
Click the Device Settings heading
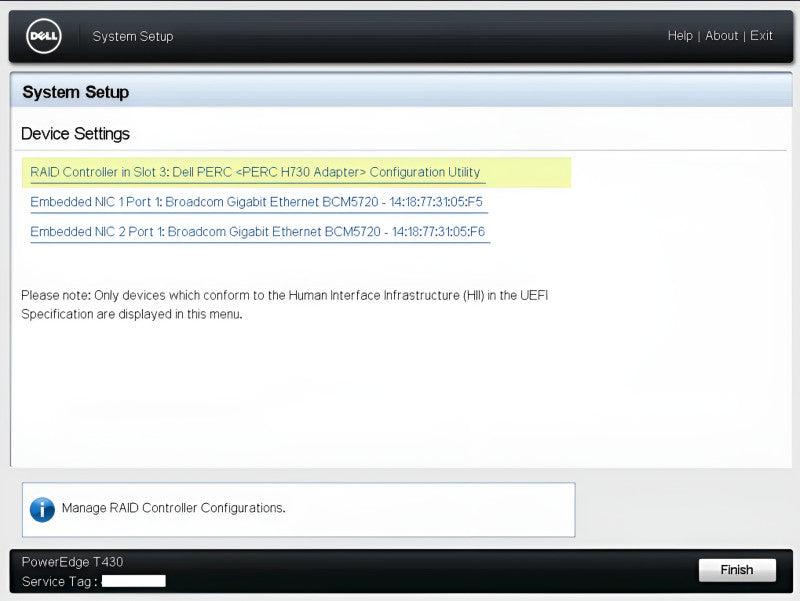(76, 134)
